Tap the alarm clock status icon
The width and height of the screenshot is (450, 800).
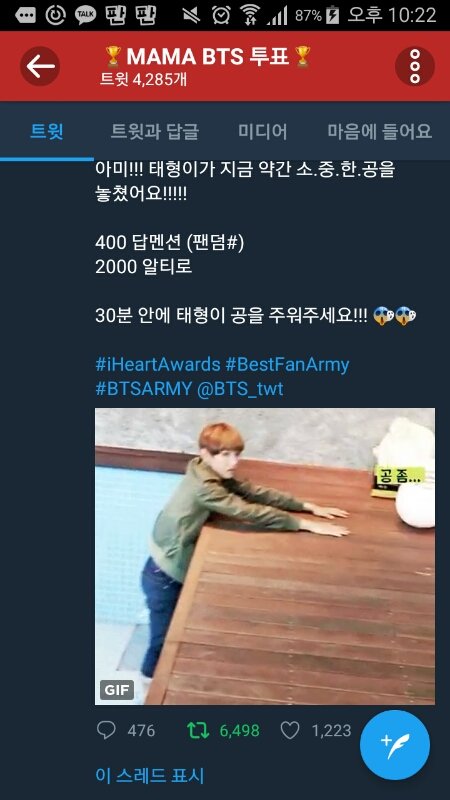221,15
